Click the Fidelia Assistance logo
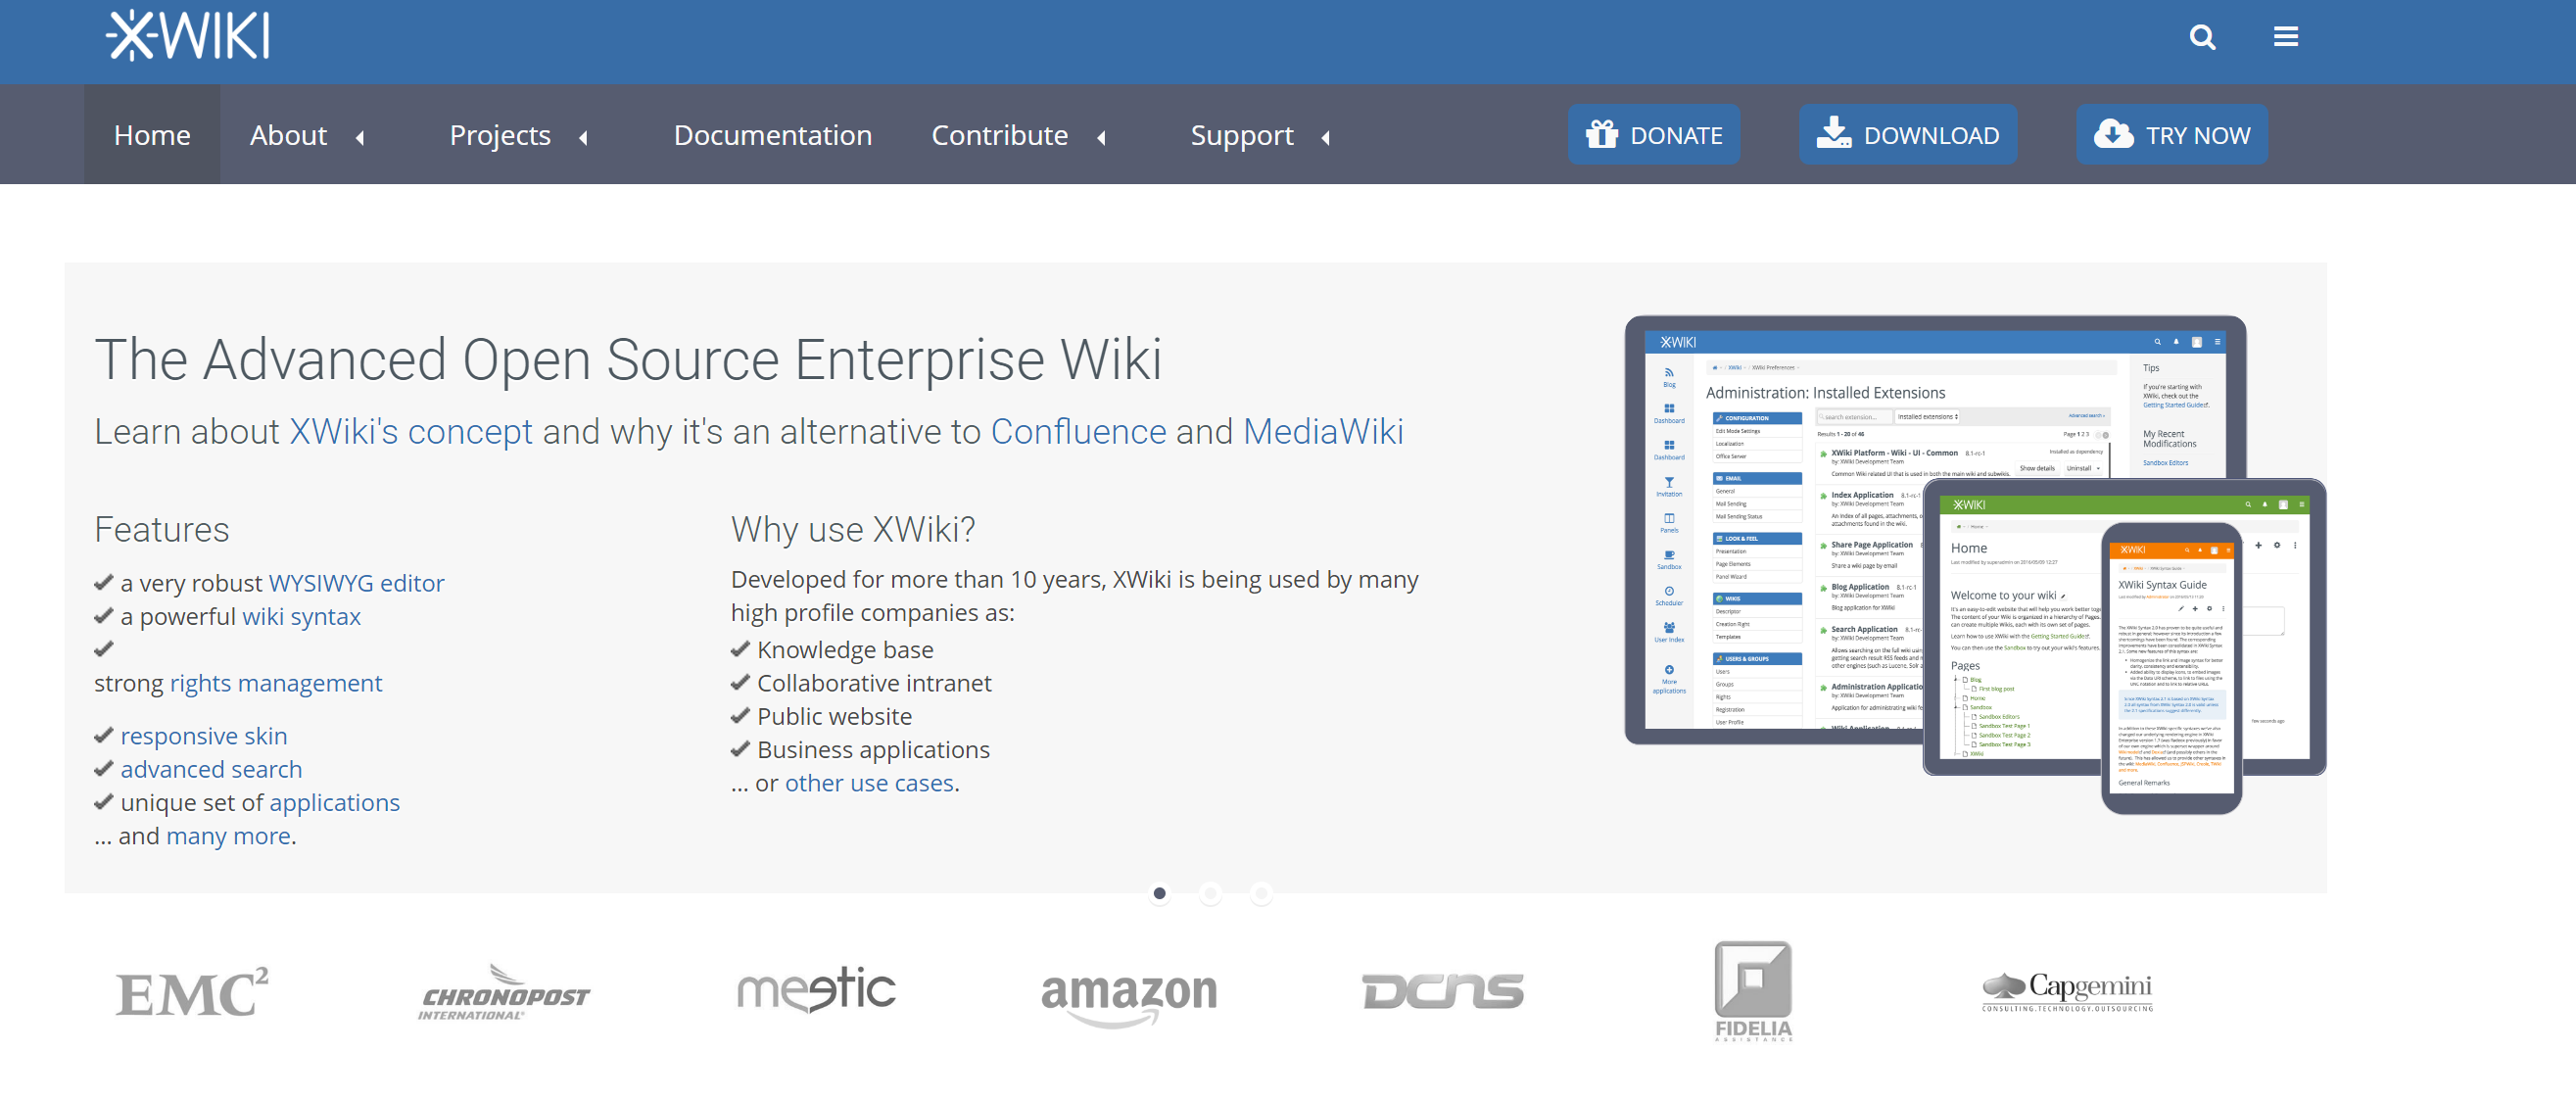This screenshot has width=2576, height=1100. (x=1753, y=991)
